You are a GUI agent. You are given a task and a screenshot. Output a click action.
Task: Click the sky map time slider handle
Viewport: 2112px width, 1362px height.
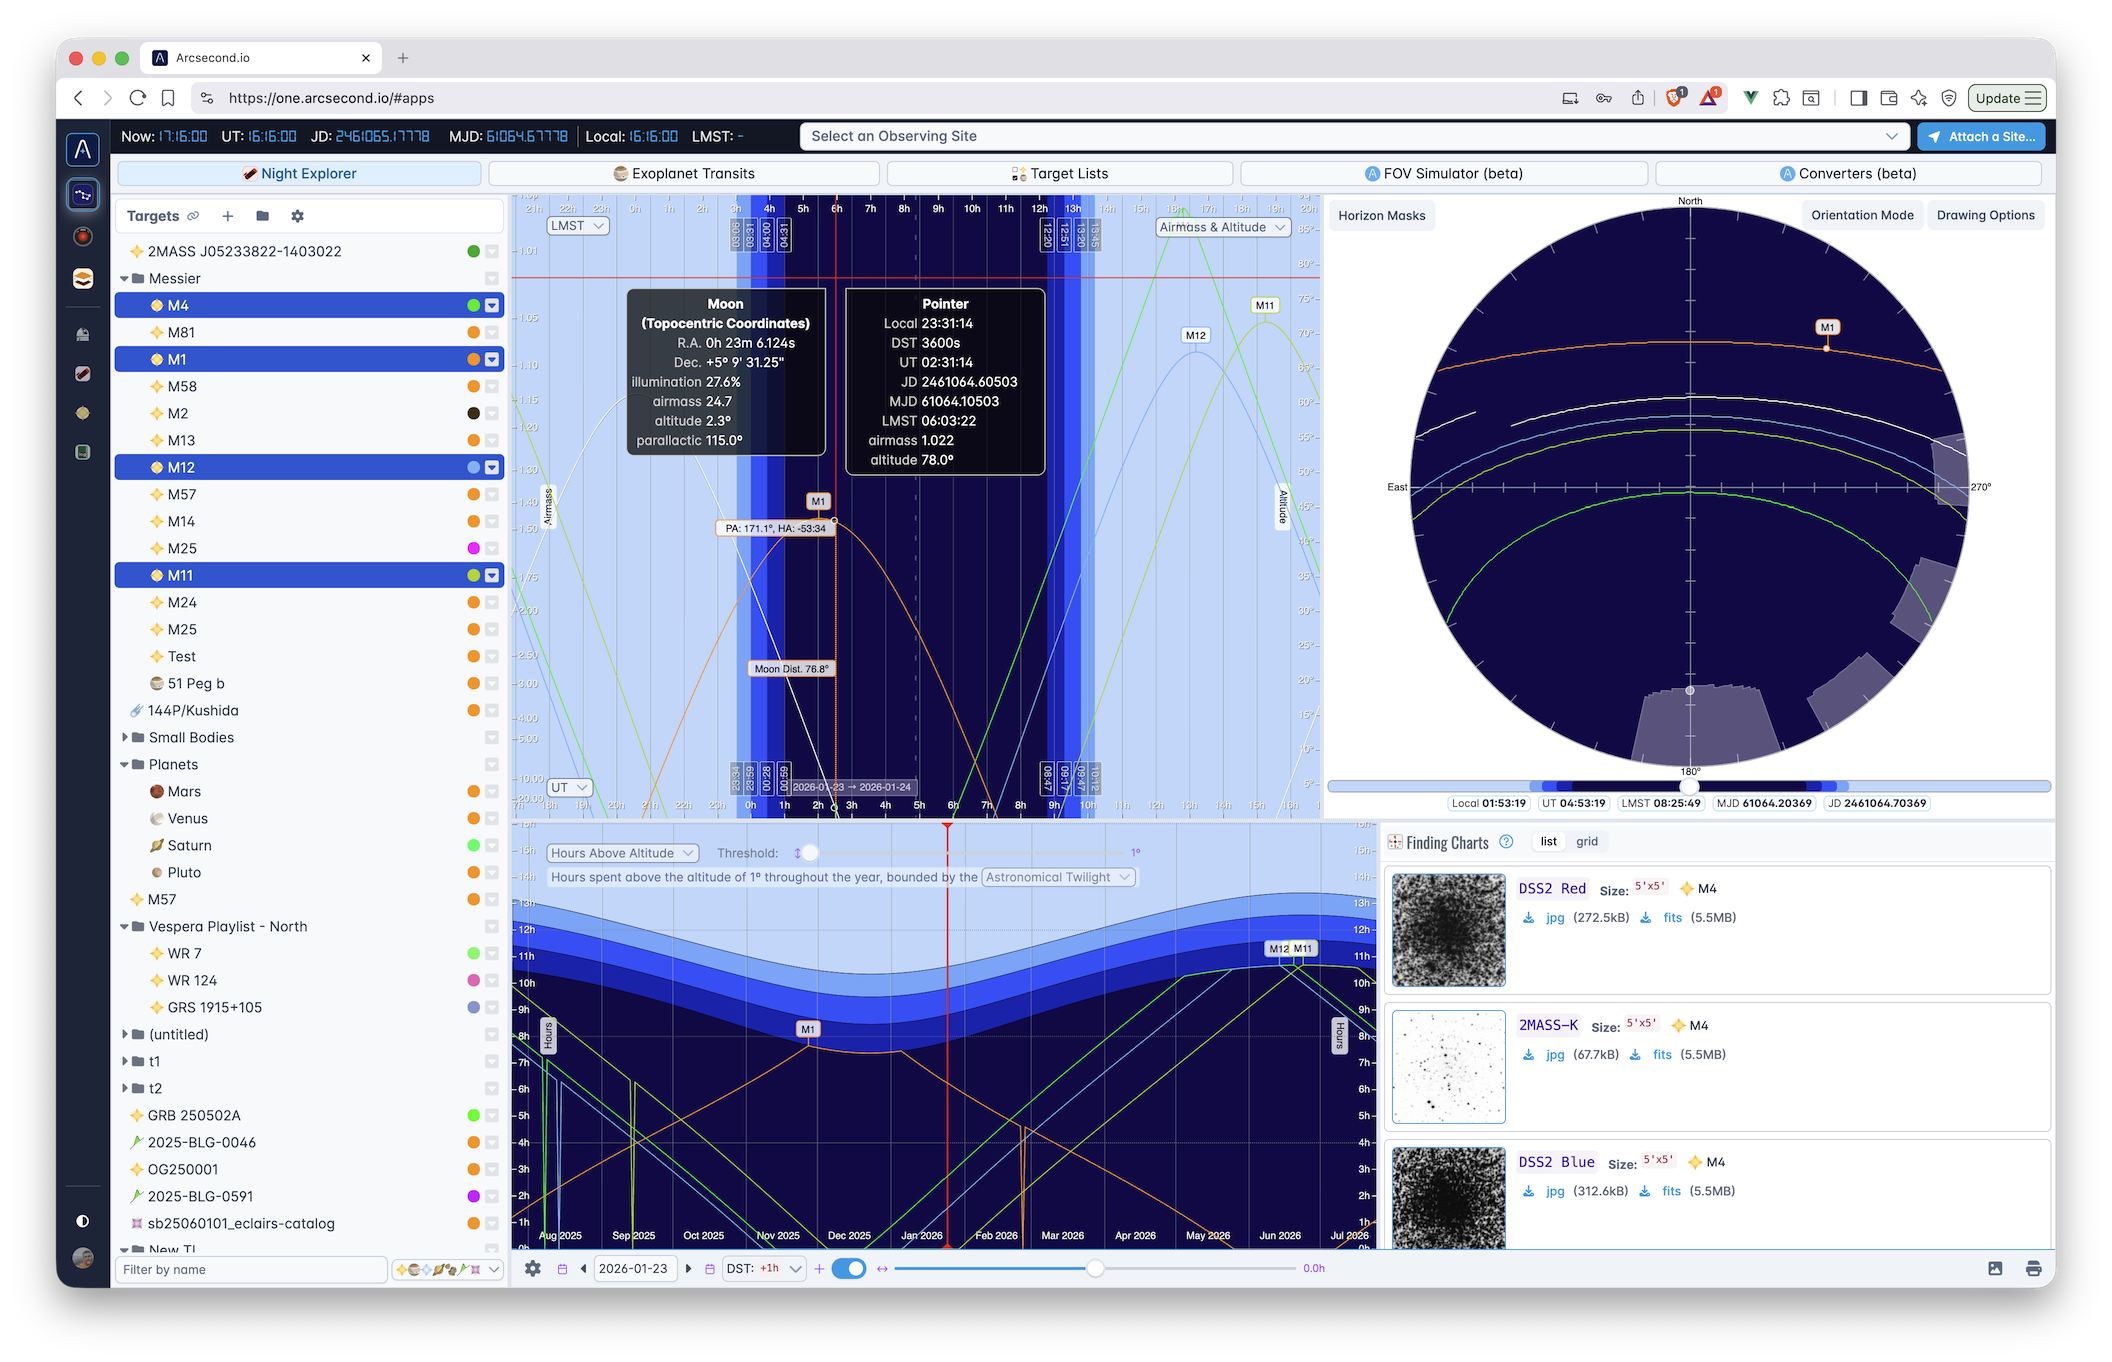1689,787
